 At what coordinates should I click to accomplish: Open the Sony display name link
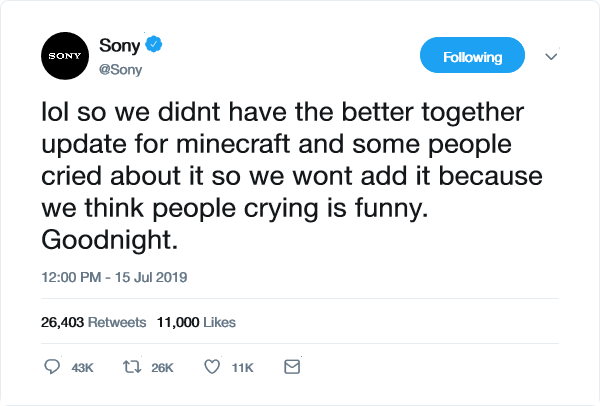pyautogui.click(x=119, y=45)
